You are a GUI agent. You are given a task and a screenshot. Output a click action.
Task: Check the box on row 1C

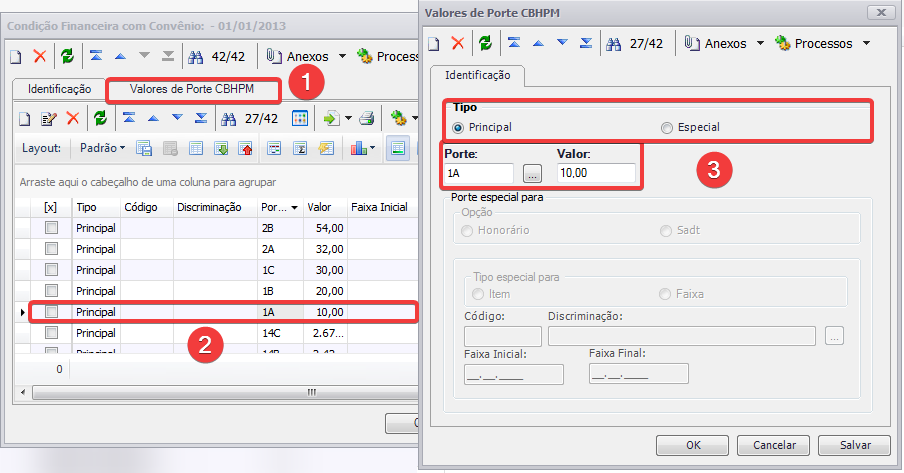coord(51,269)
